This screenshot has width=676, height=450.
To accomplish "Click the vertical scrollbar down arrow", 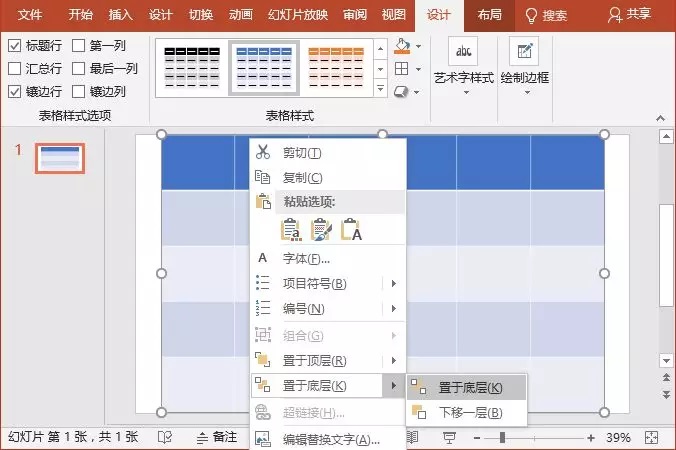I will 666,360.
